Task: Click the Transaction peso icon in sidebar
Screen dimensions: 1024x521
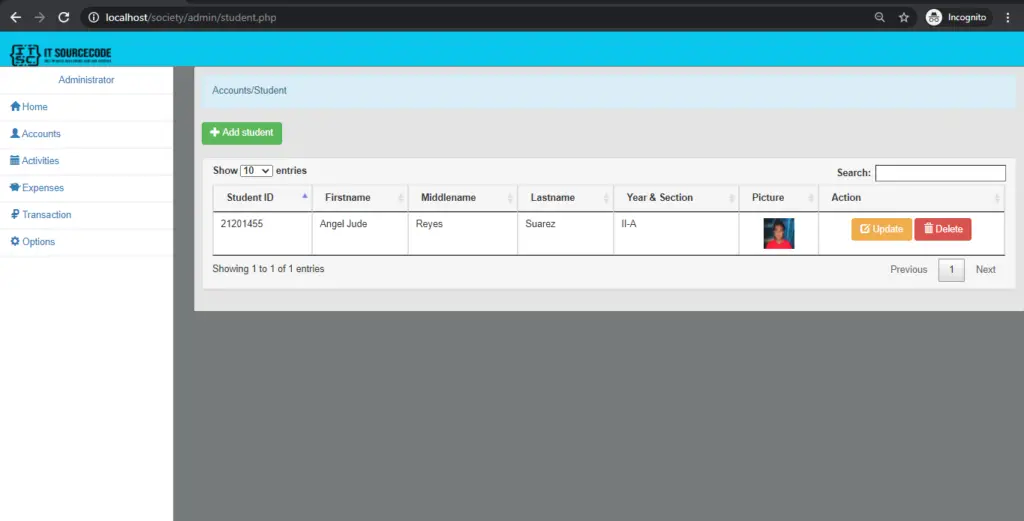Action: pos(15,215)
